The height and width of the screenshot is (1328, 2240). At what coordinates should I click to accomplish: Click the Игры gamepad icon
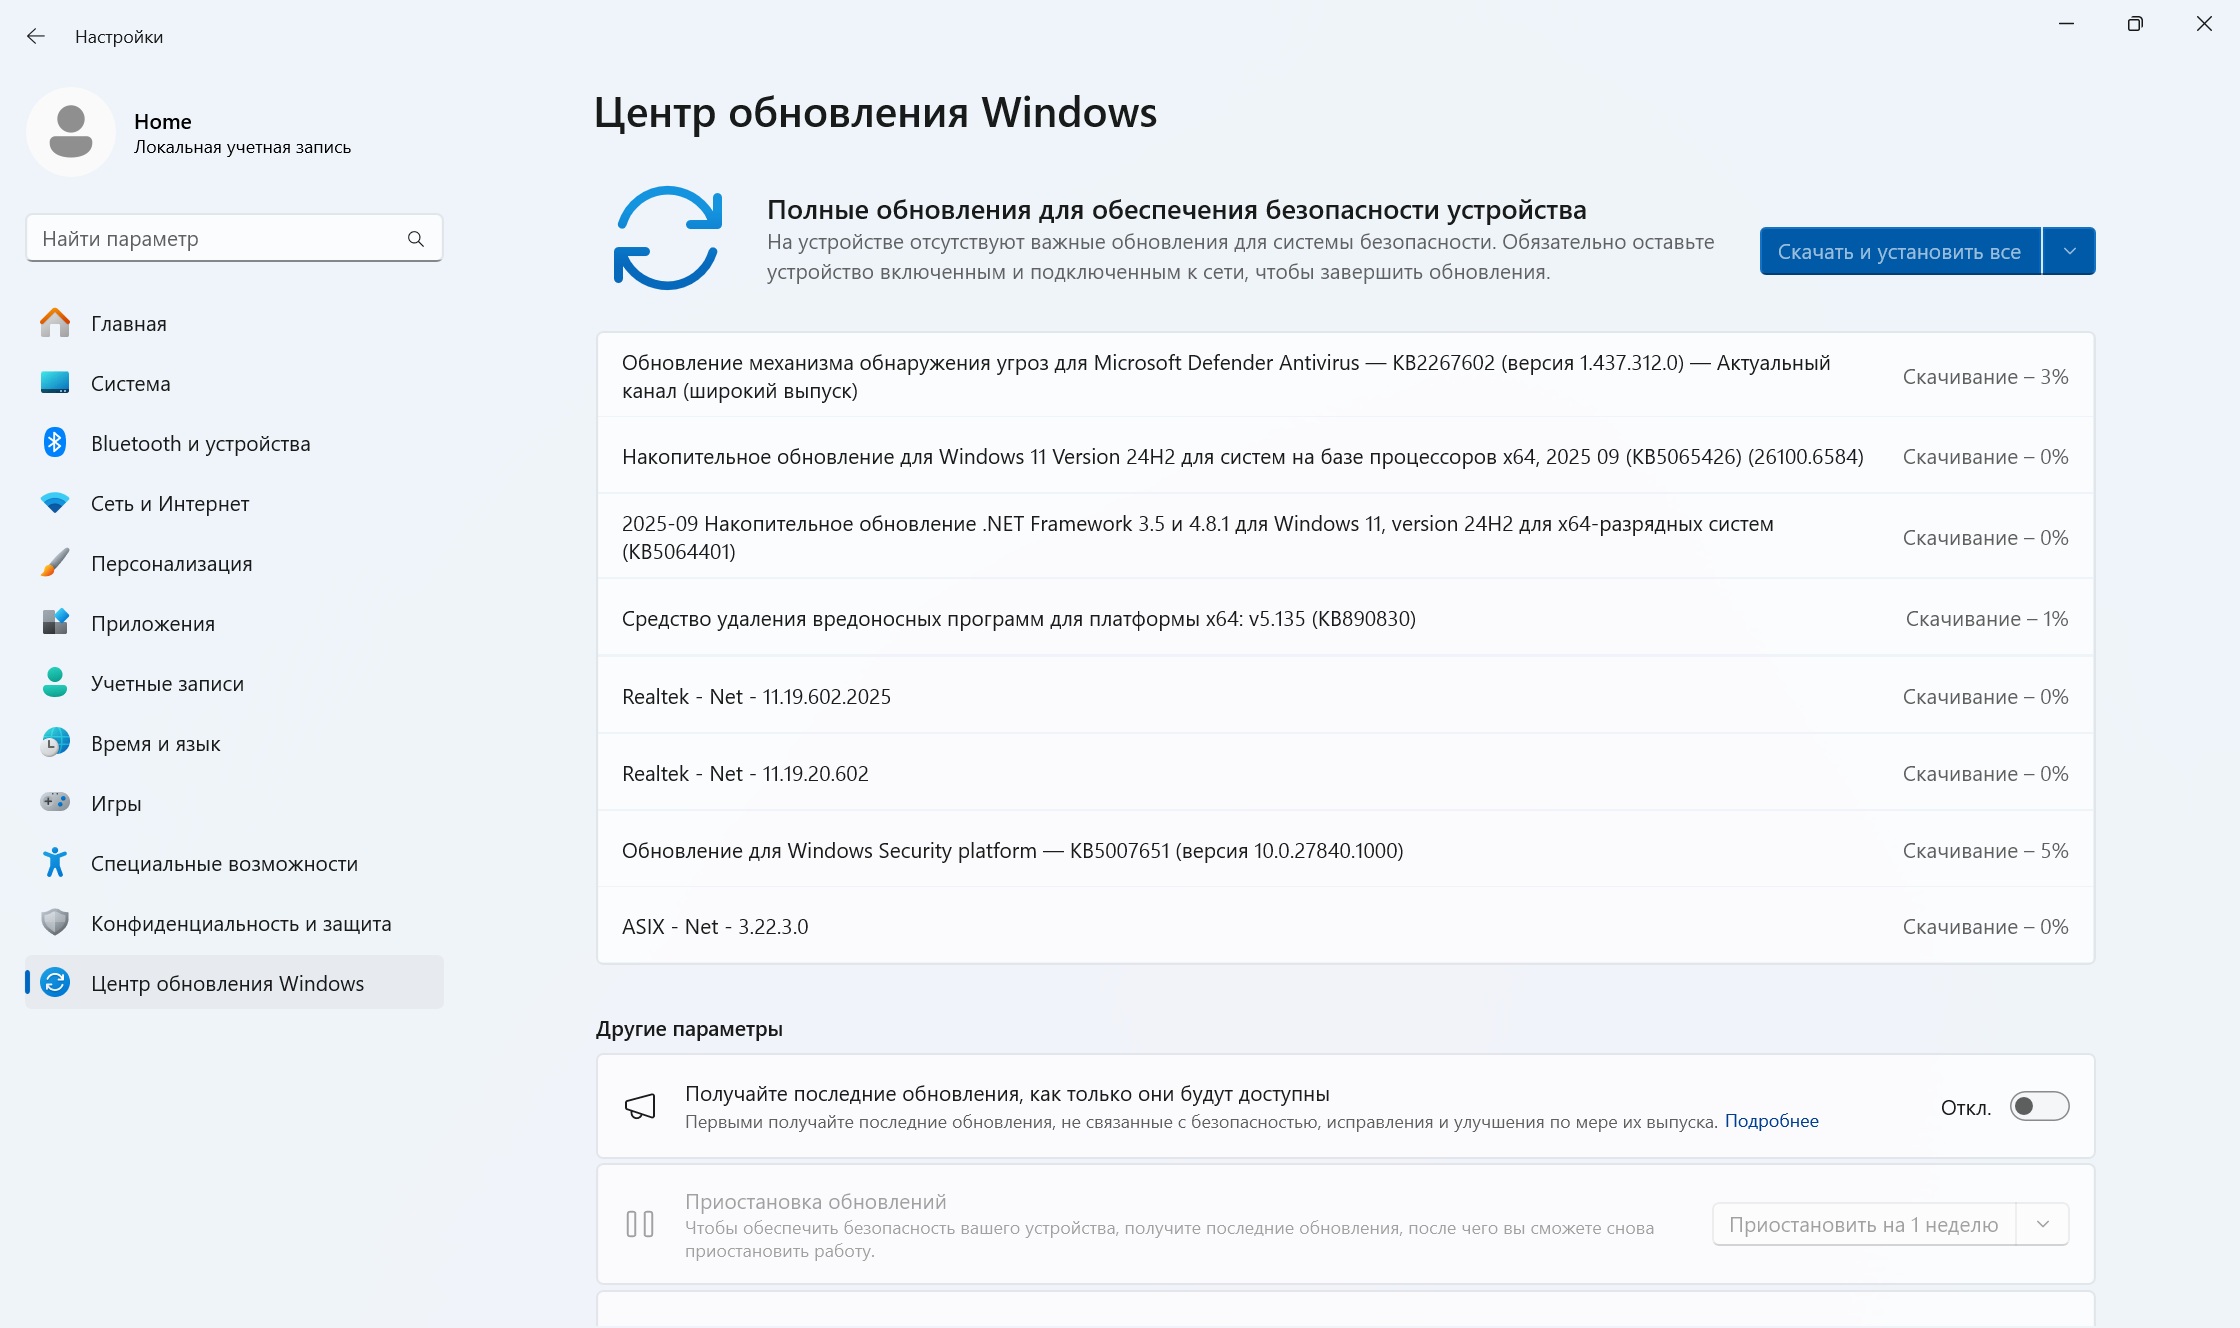pyautogui.click(x=55, y=802)
